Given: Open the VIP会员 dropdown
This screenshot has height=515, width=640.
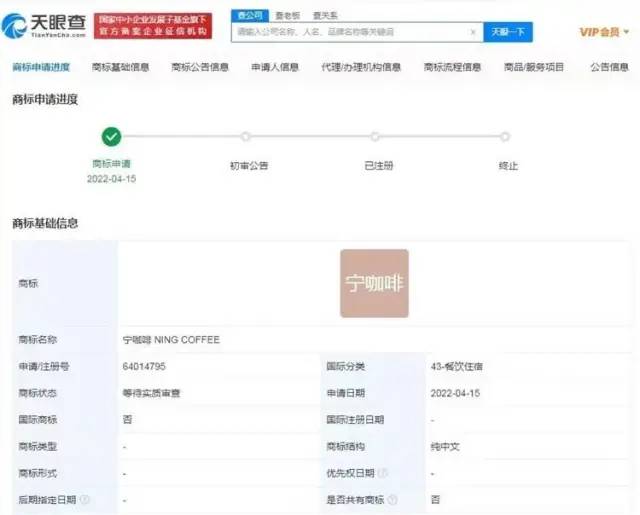Looking at the screenshot, I should [x=603, y=32].
